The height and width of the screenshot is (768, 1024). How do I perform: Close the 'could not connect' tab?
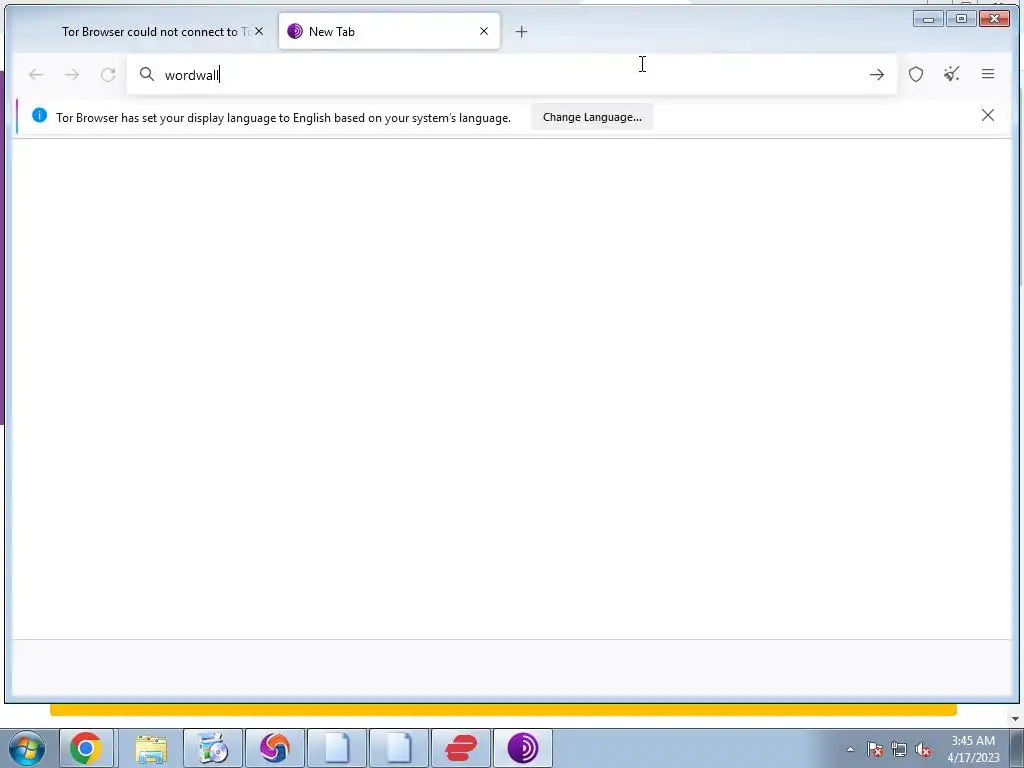(259, 31)
